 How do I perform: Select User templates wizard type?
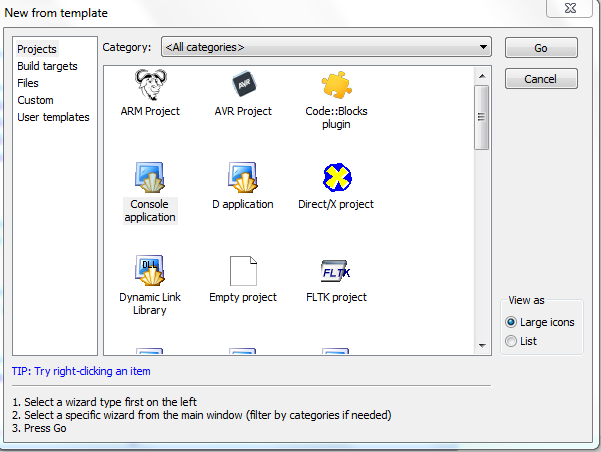(x=53, y=117)
